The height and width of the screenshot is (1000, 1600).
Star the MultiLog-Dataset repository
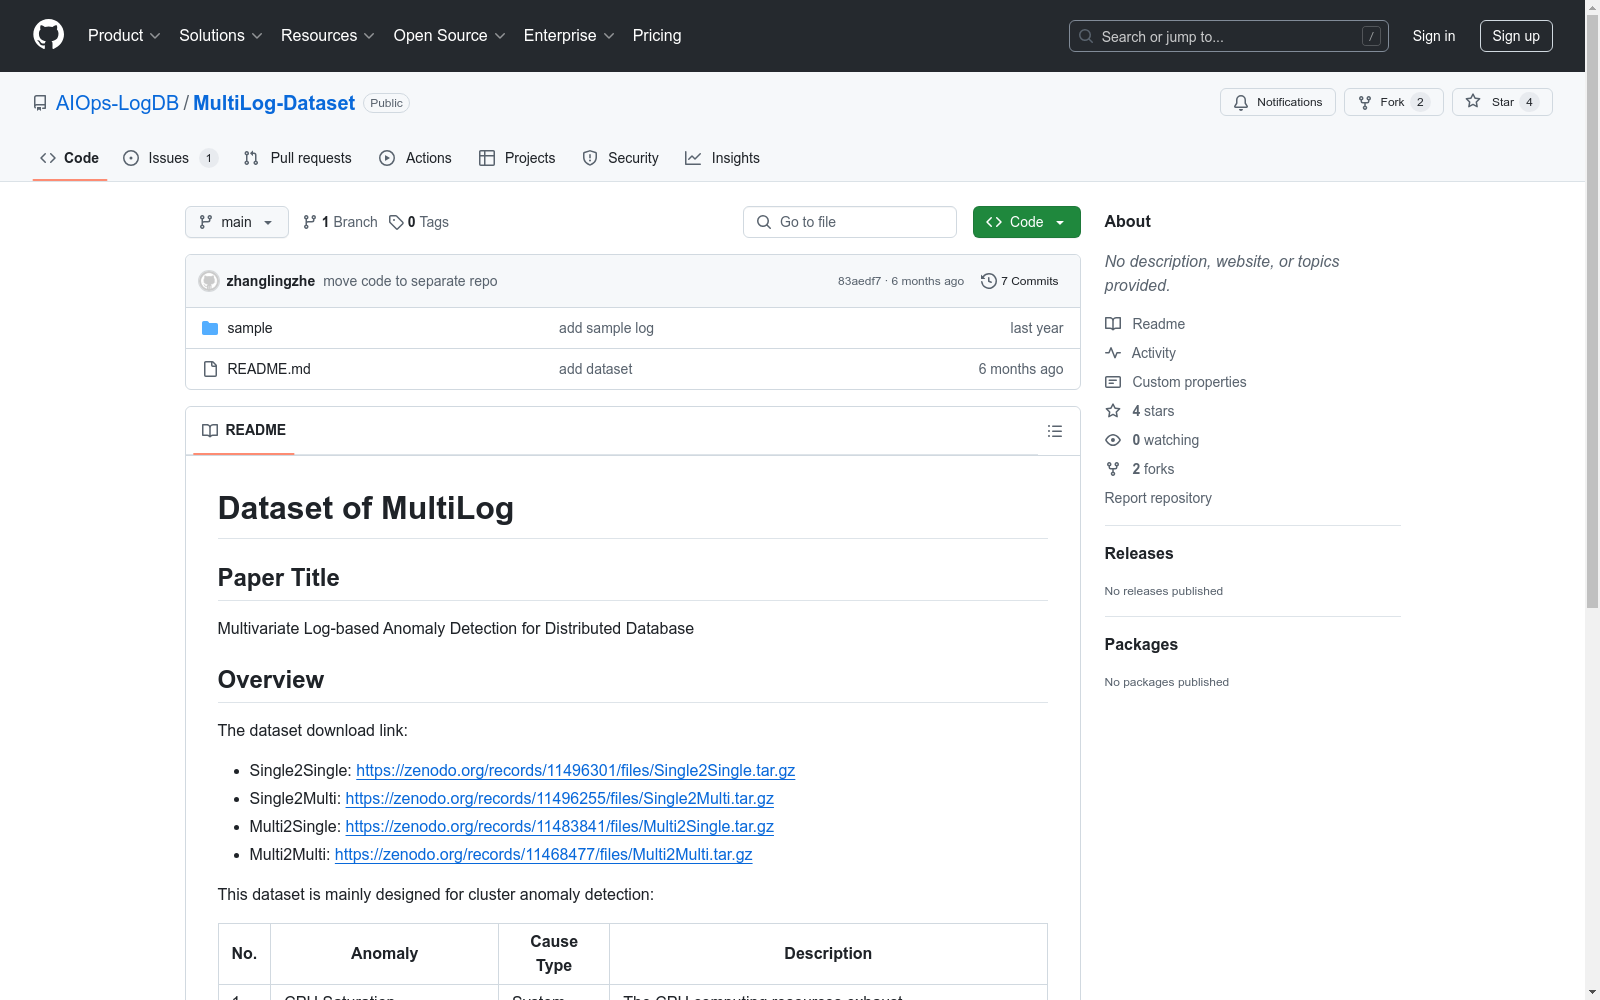1501,102
